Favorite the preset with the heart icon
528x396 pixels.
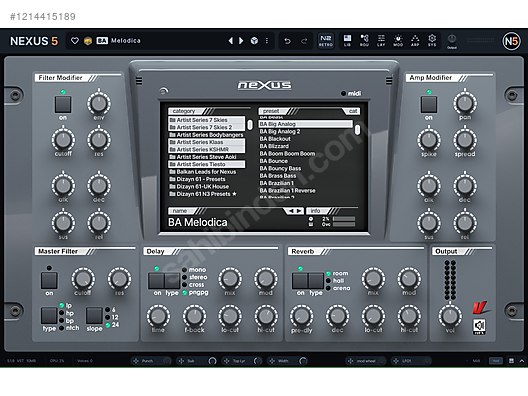tap(75, 41)
